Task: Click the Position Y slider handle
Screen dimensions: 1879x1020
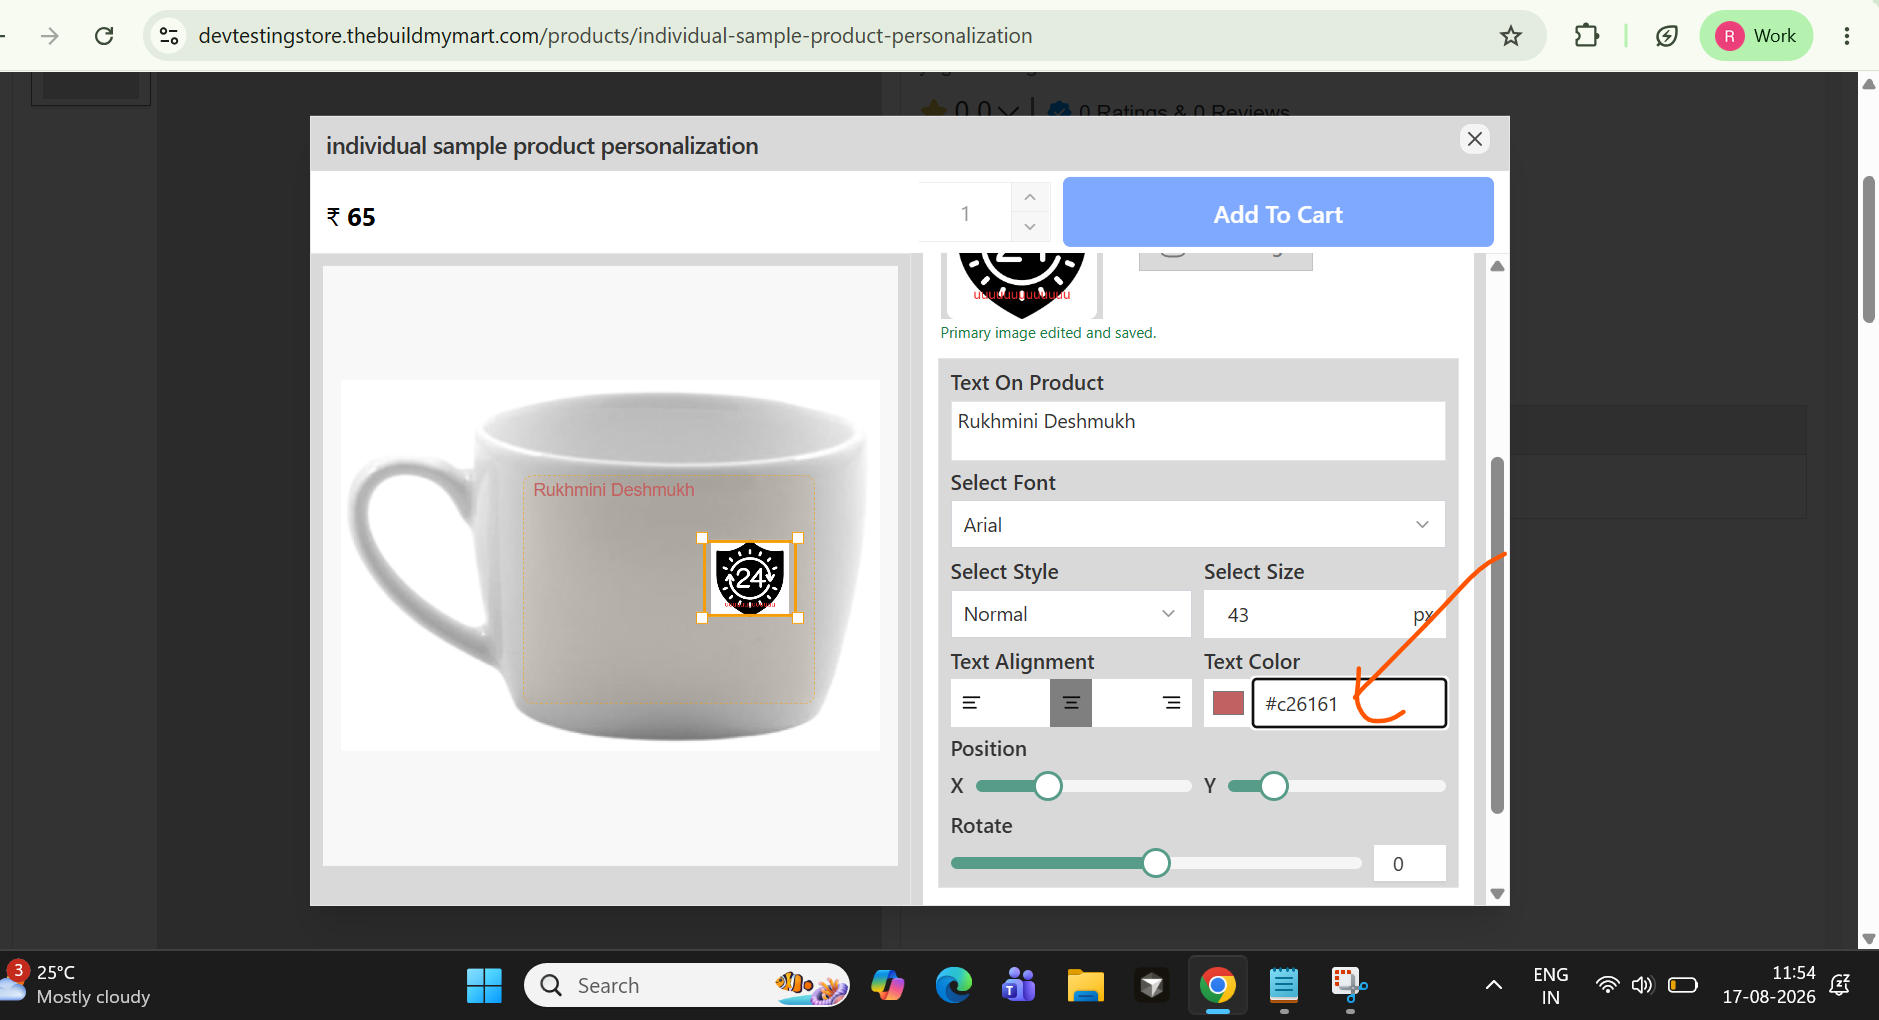Action: 1274,786
